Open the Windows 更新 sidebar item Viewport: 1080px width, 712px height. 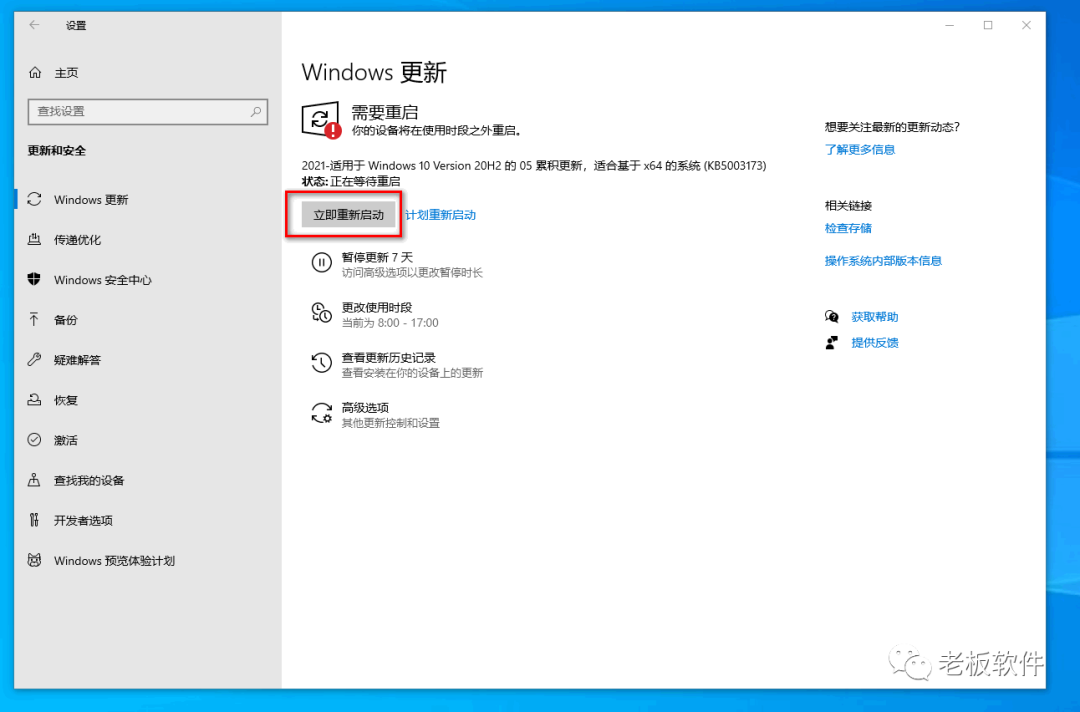click(x=147, y=199)
